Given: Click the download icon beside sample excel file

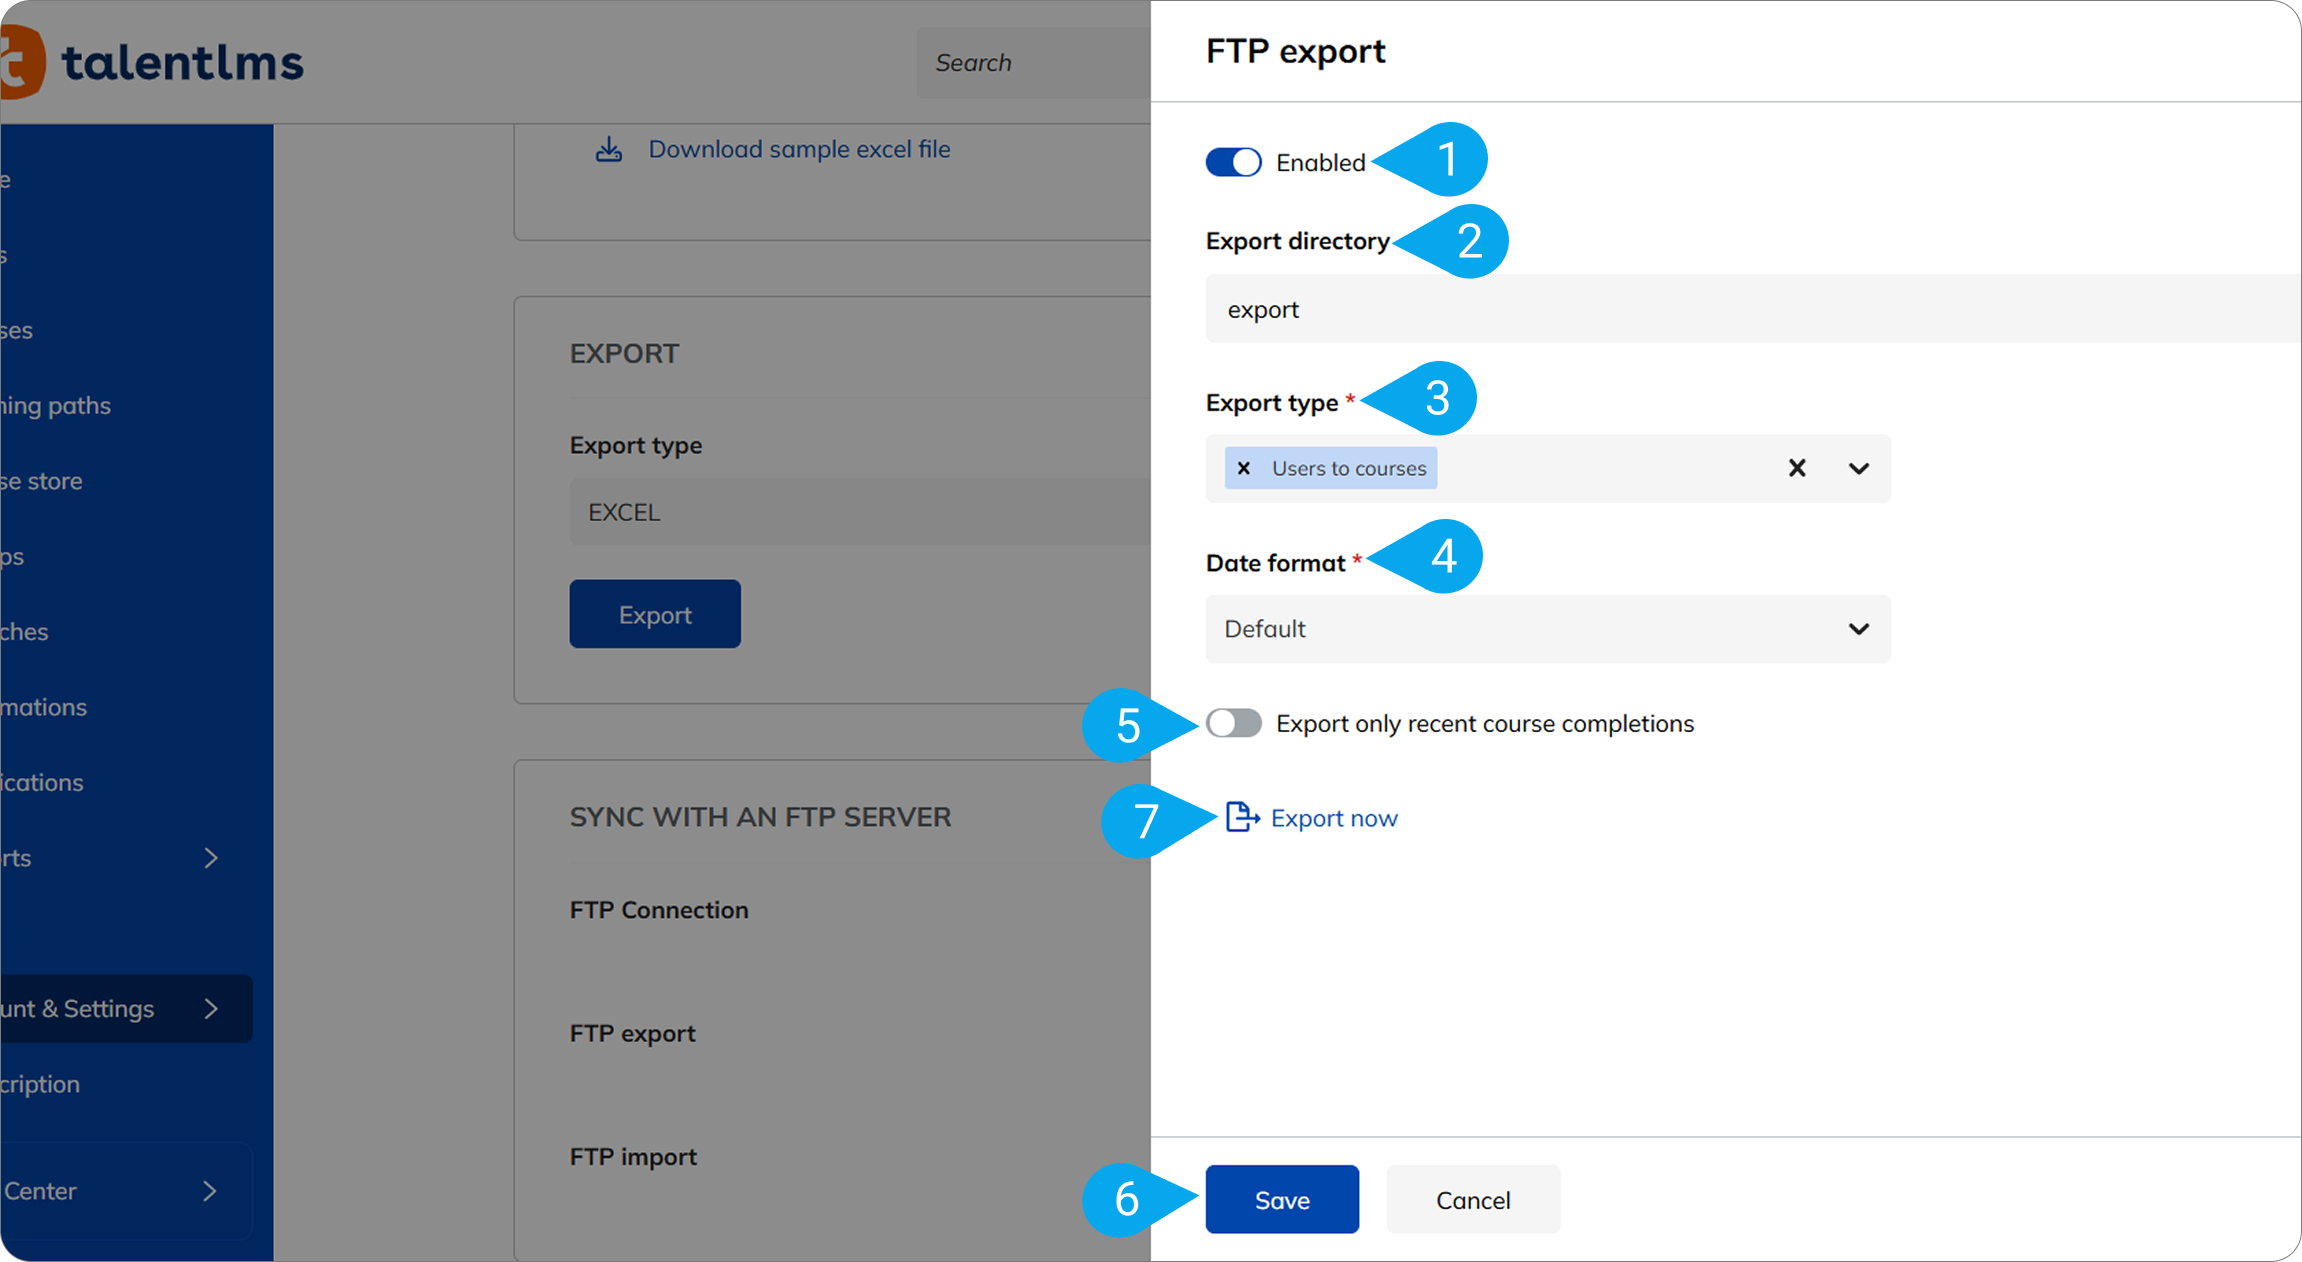Looking at the screenshot, I should tap(609, 150).
